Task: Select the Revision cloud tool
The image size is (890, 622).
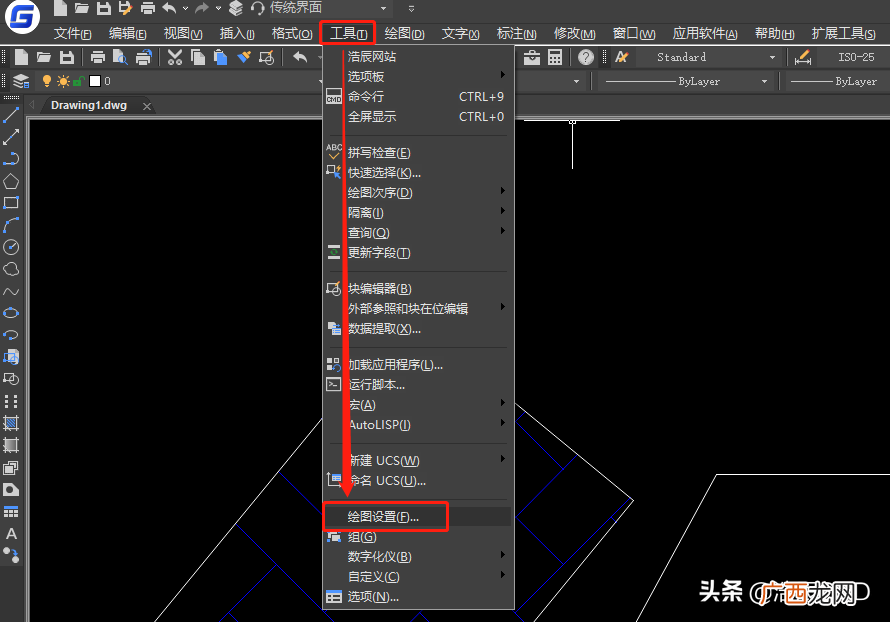Action: [11, 269]
